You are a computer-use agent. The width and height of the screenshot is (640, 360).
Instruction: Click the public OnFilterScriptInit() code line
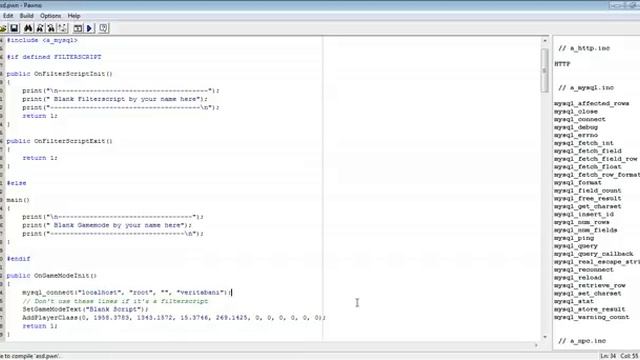pos(60,74)
